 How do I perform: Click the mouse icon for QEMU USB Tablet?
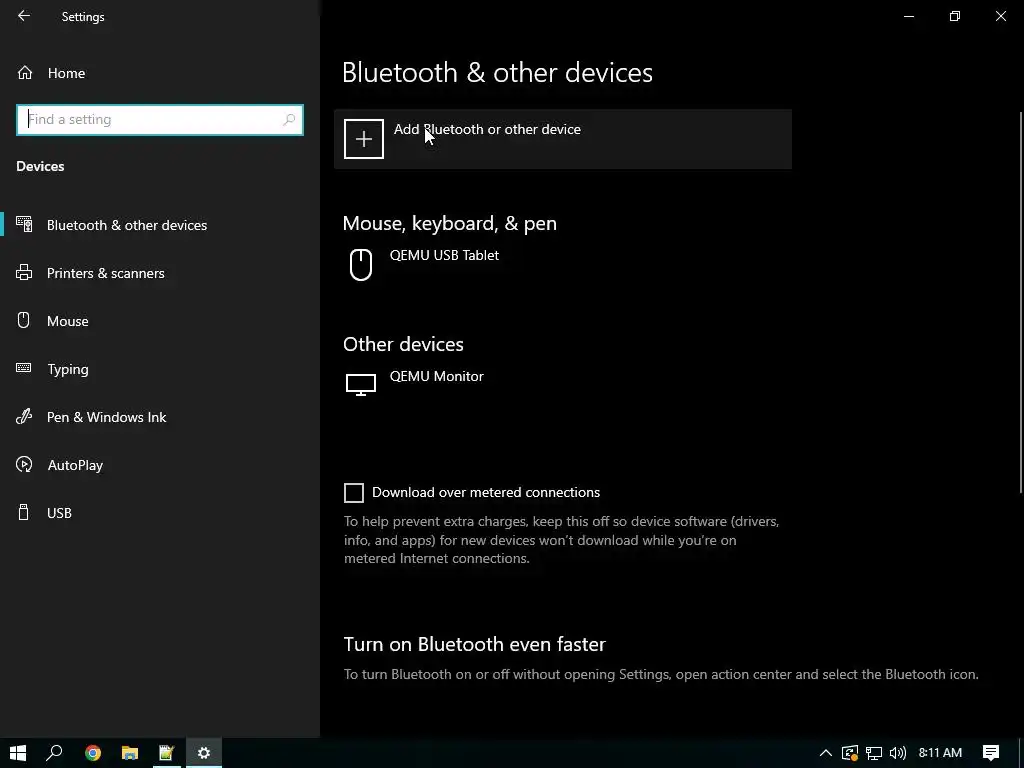[x=361, y=264]
